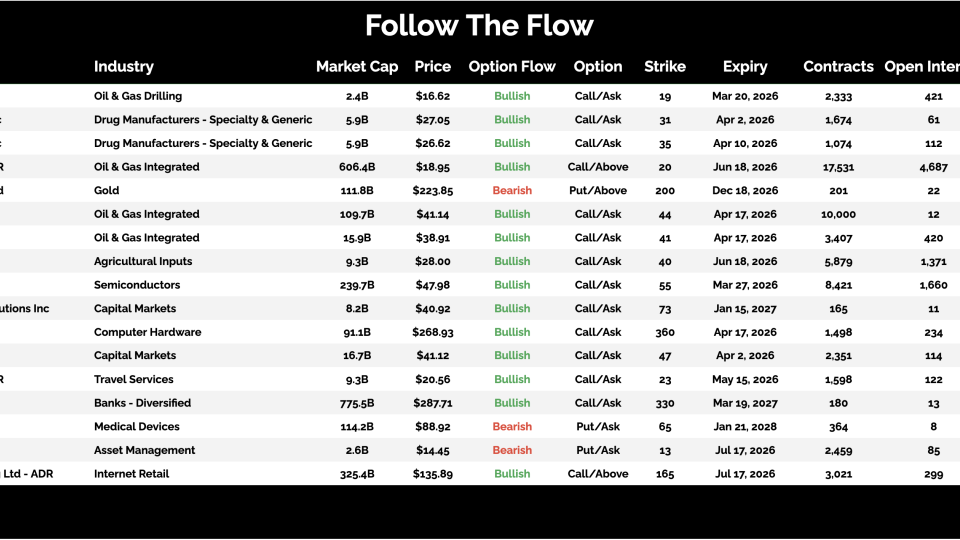Click the Bearish flow in the Gold row
The image size is (960, 540).
tap(512, 191)
